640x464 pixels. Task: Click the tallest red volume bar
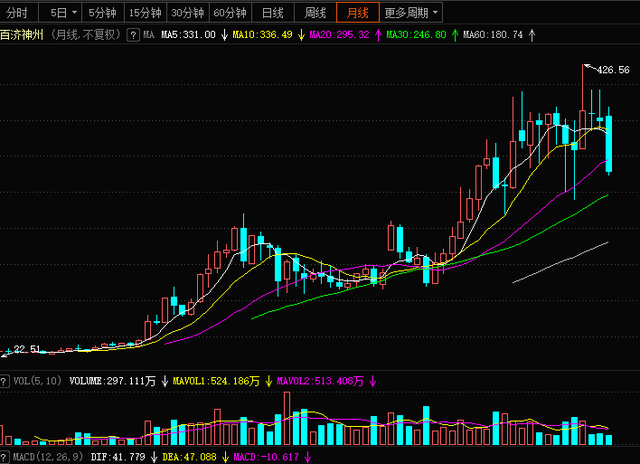click(x=287, y=418)
